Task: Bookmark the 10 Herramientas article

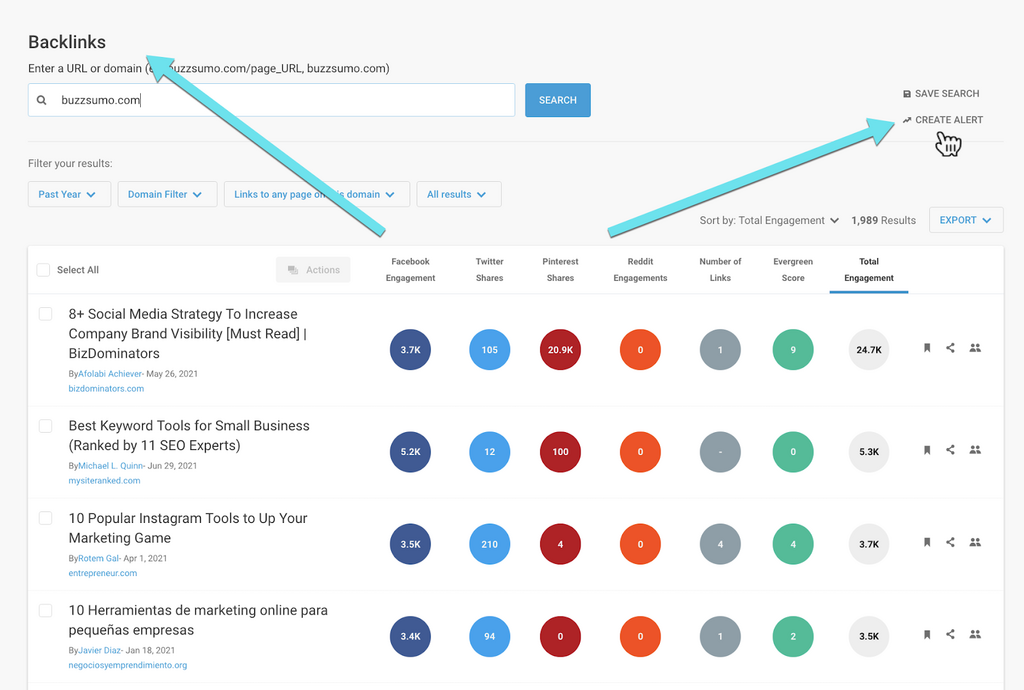Action: (x=927, y=634)
